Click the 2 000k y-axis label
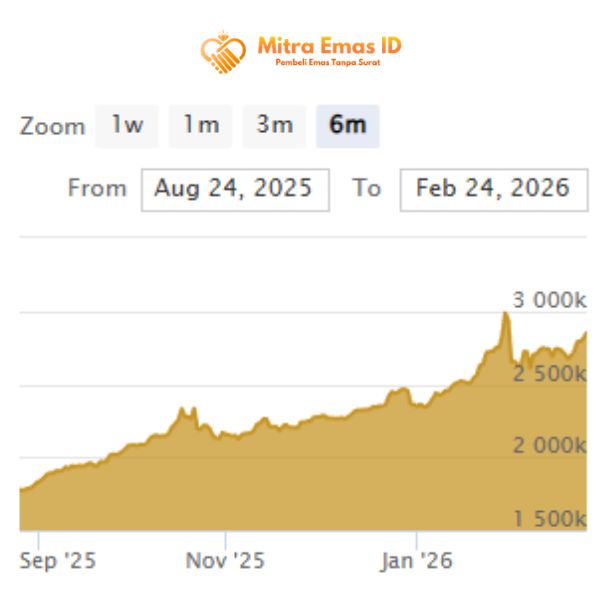Image resolution: width=600 pixels, height=600 pixels. (x=549, y=446)
